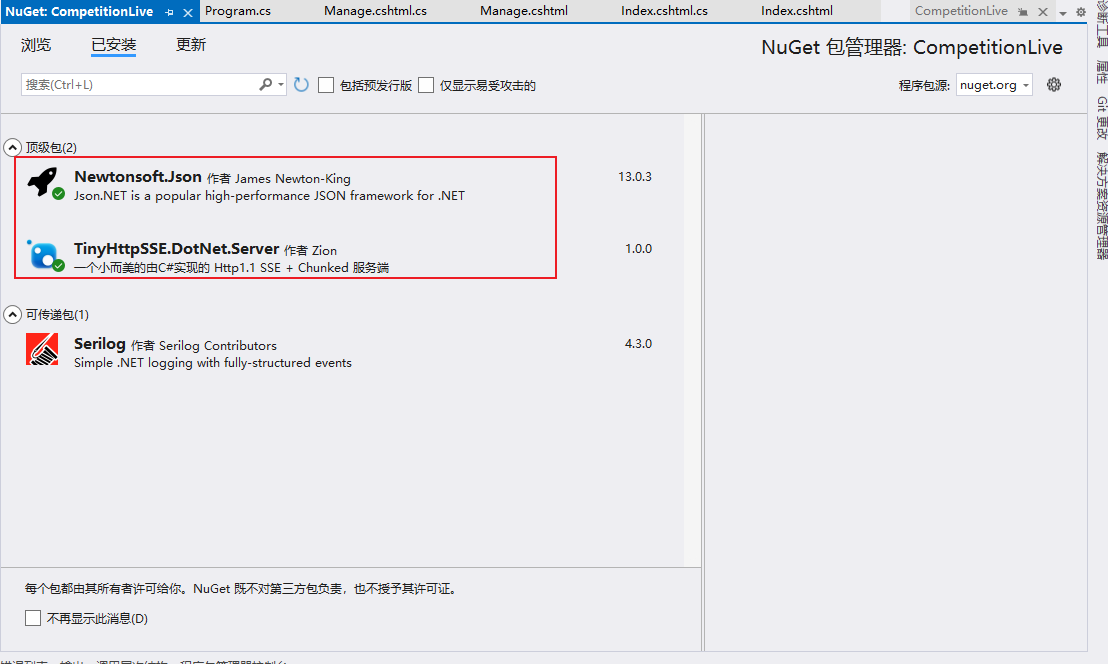Enable the 仅显示易受攻击的 checkbox

pyautogui.click(x=425, y=85)
